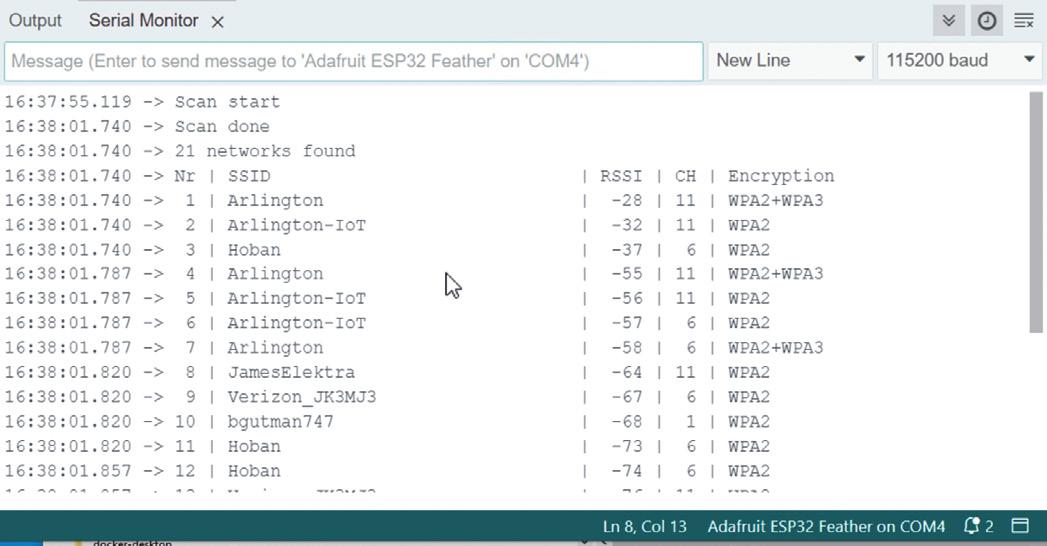Image resolution: width=1047 pixels, height=546 pixels.
Task: Open the 115200 baud rate dropdown
Action: (x=960, y=60)
